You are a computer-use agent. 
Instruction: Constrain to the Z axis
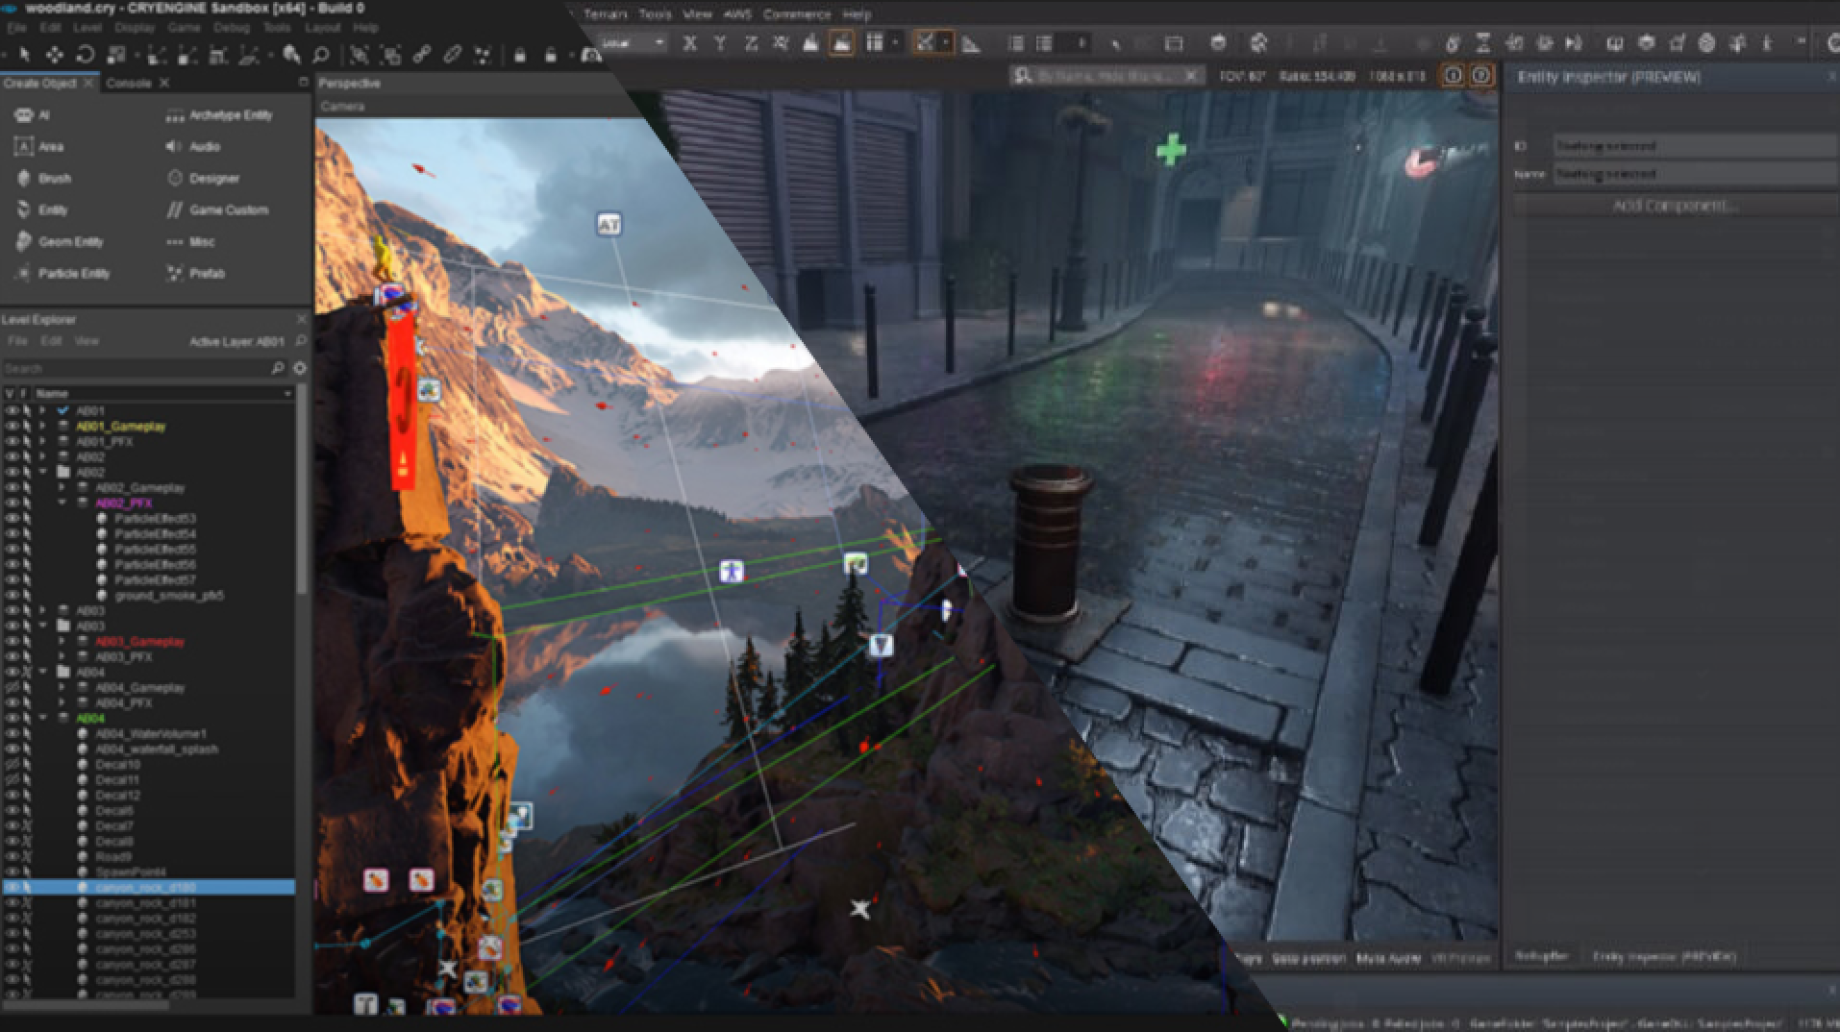coord(750,43)
